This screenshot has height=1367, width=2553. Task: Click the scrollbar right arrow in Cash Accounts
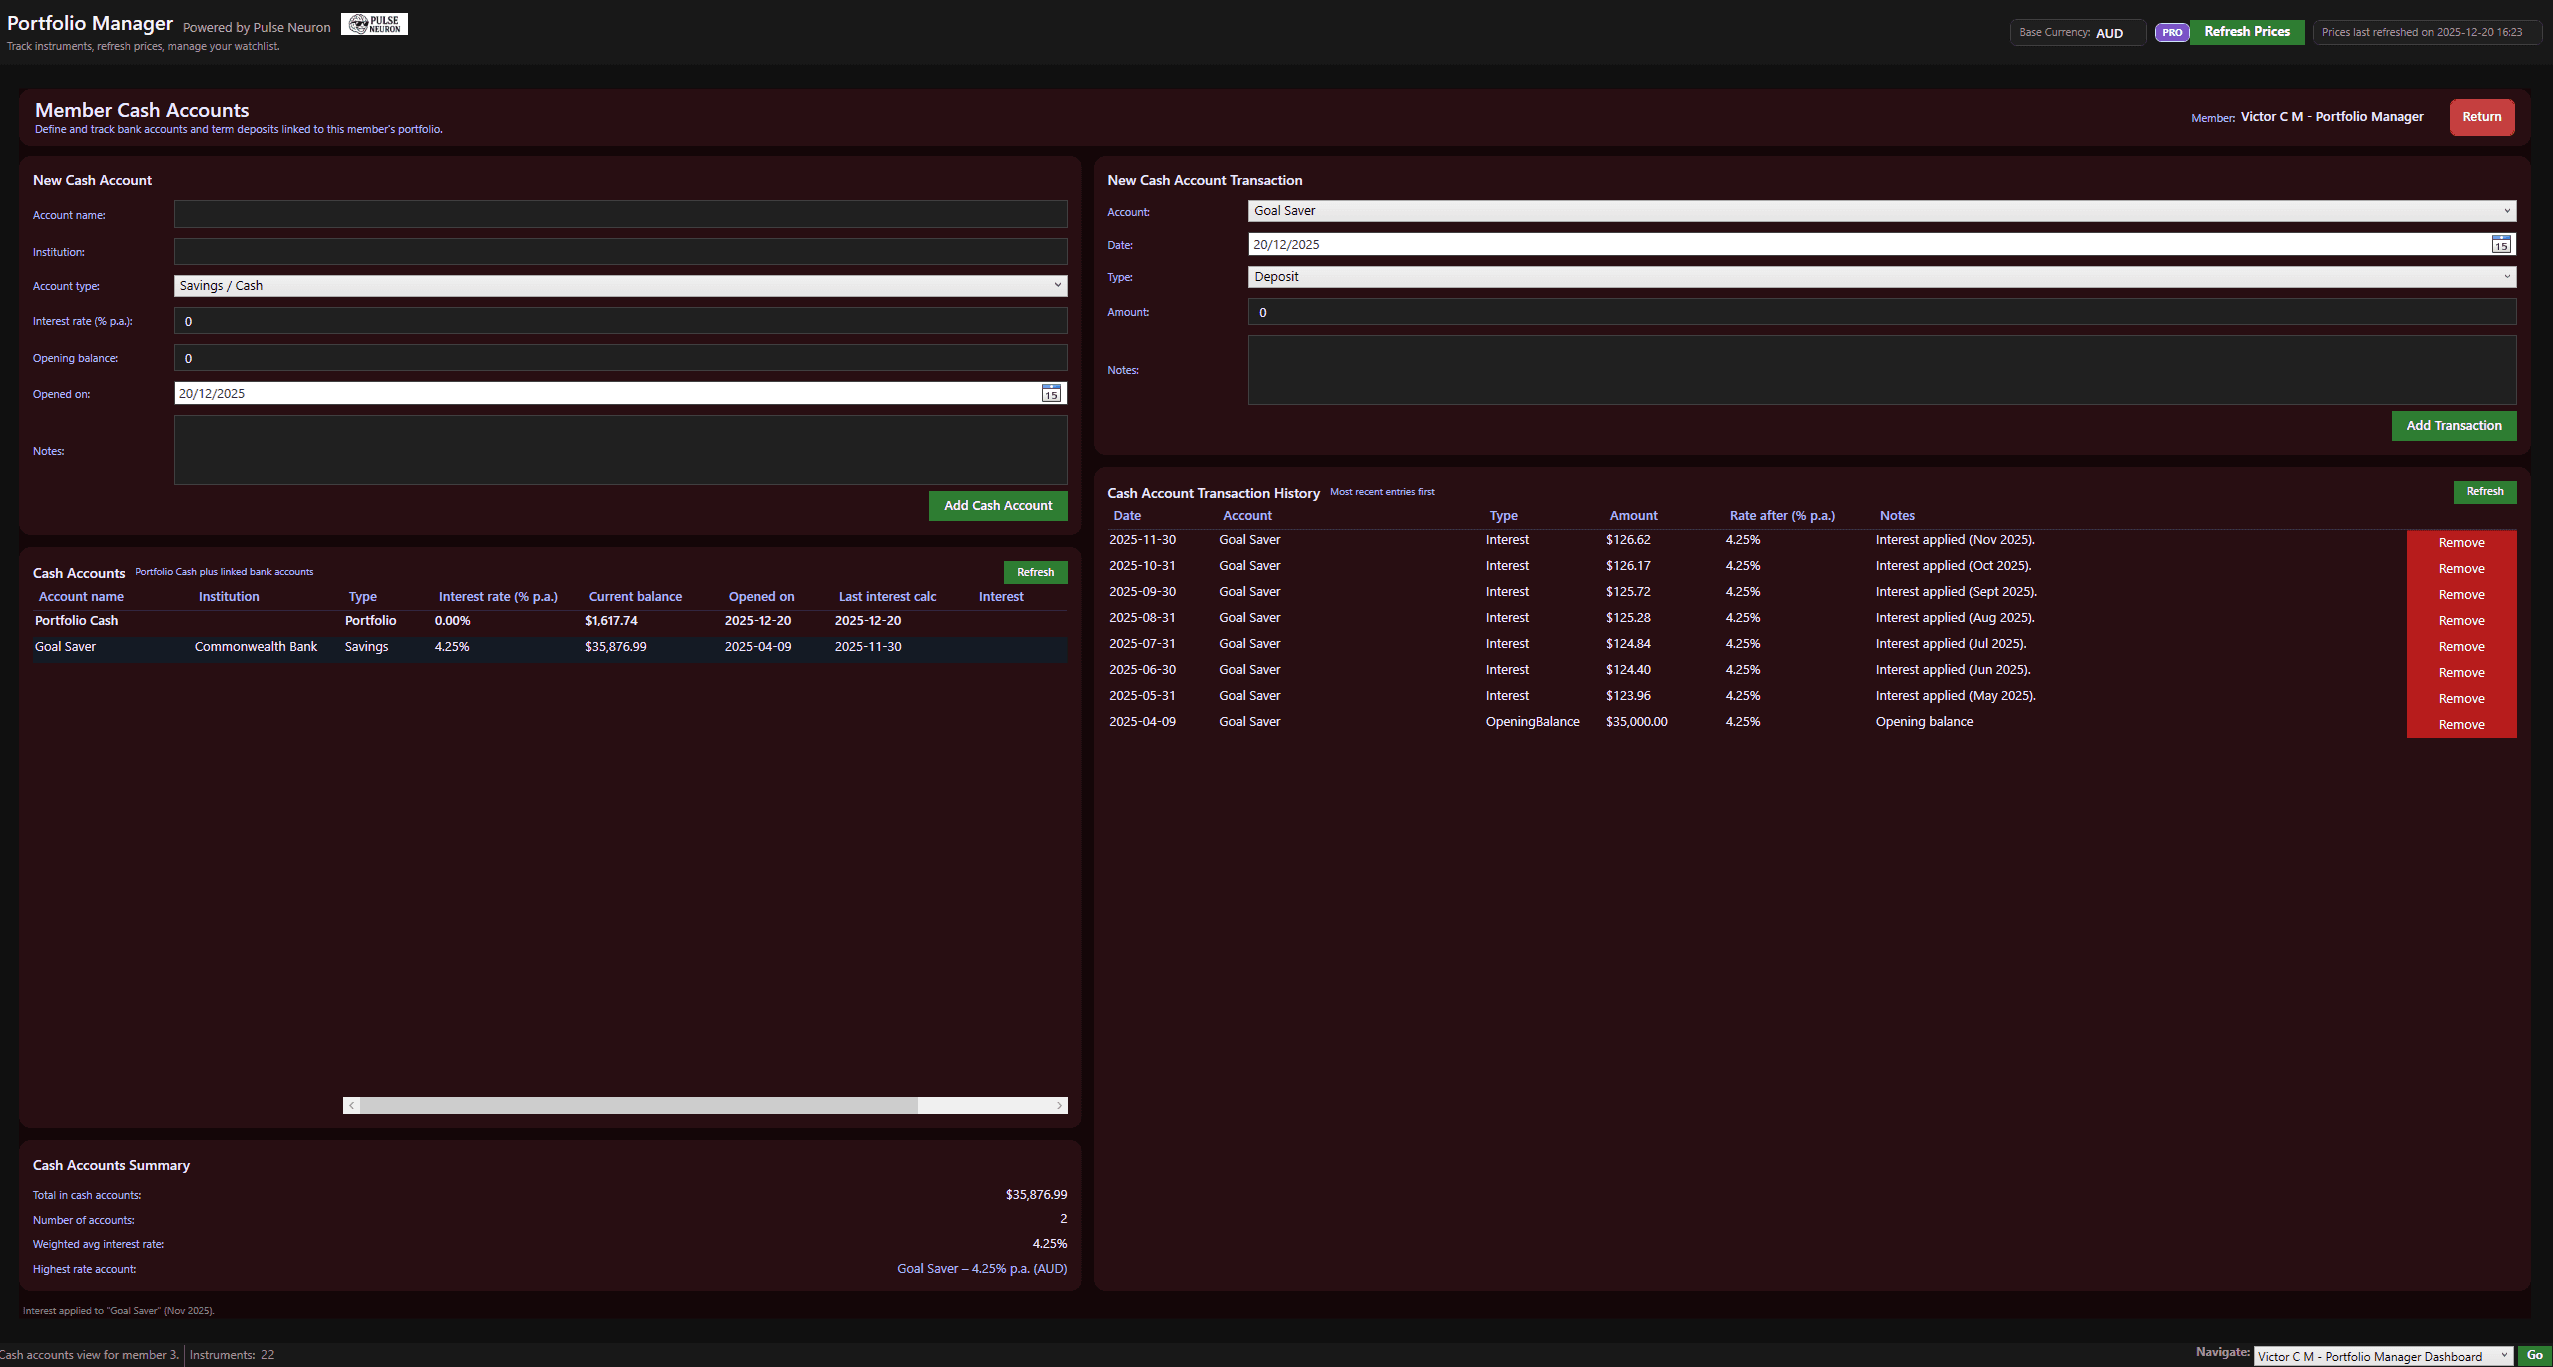pos(1059,1105)
